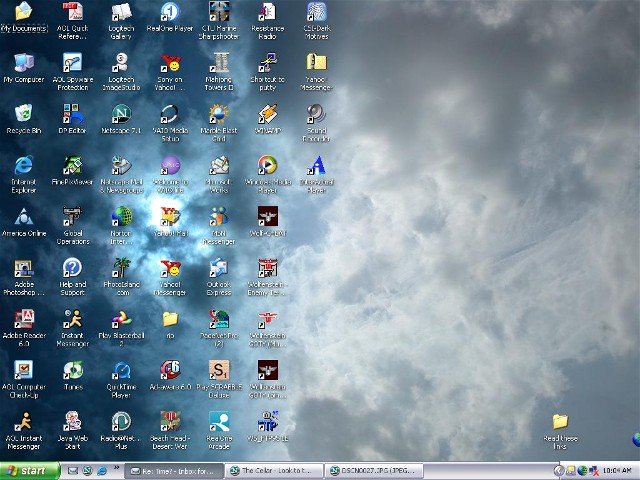This screenshot has width=640, height=480.
Task: Open the Sony on Yahoo! icon
Action: (x=170, y=62)
